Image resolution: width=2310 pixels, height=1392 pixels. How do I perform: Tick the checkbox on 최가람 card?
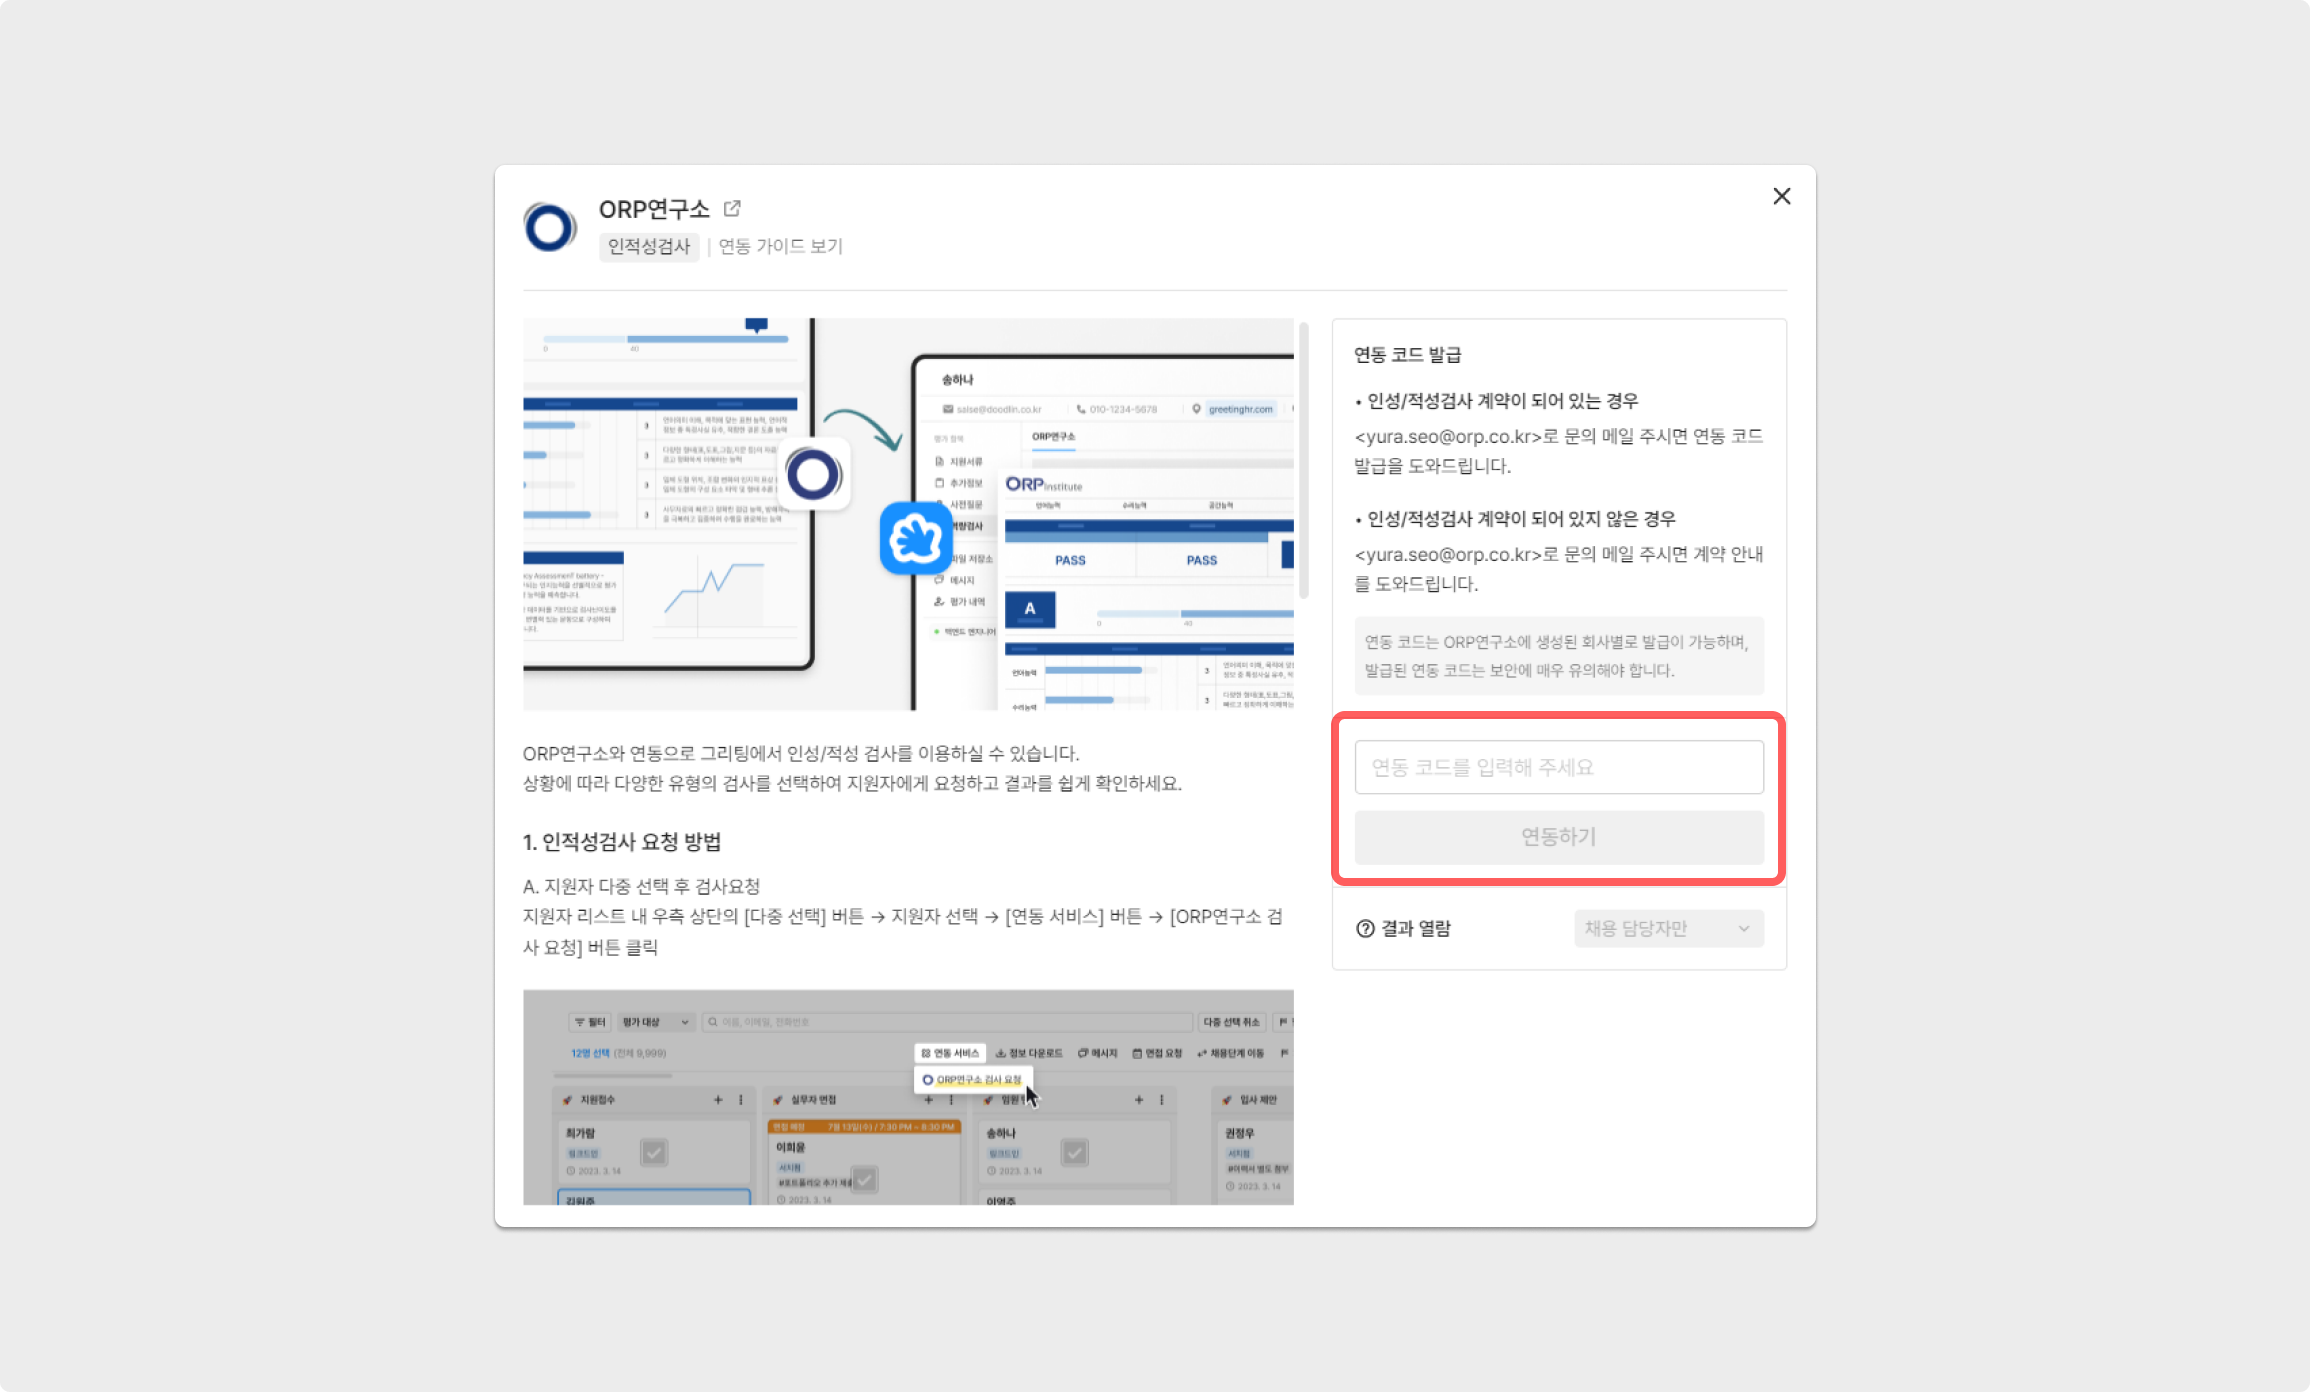654,1152
